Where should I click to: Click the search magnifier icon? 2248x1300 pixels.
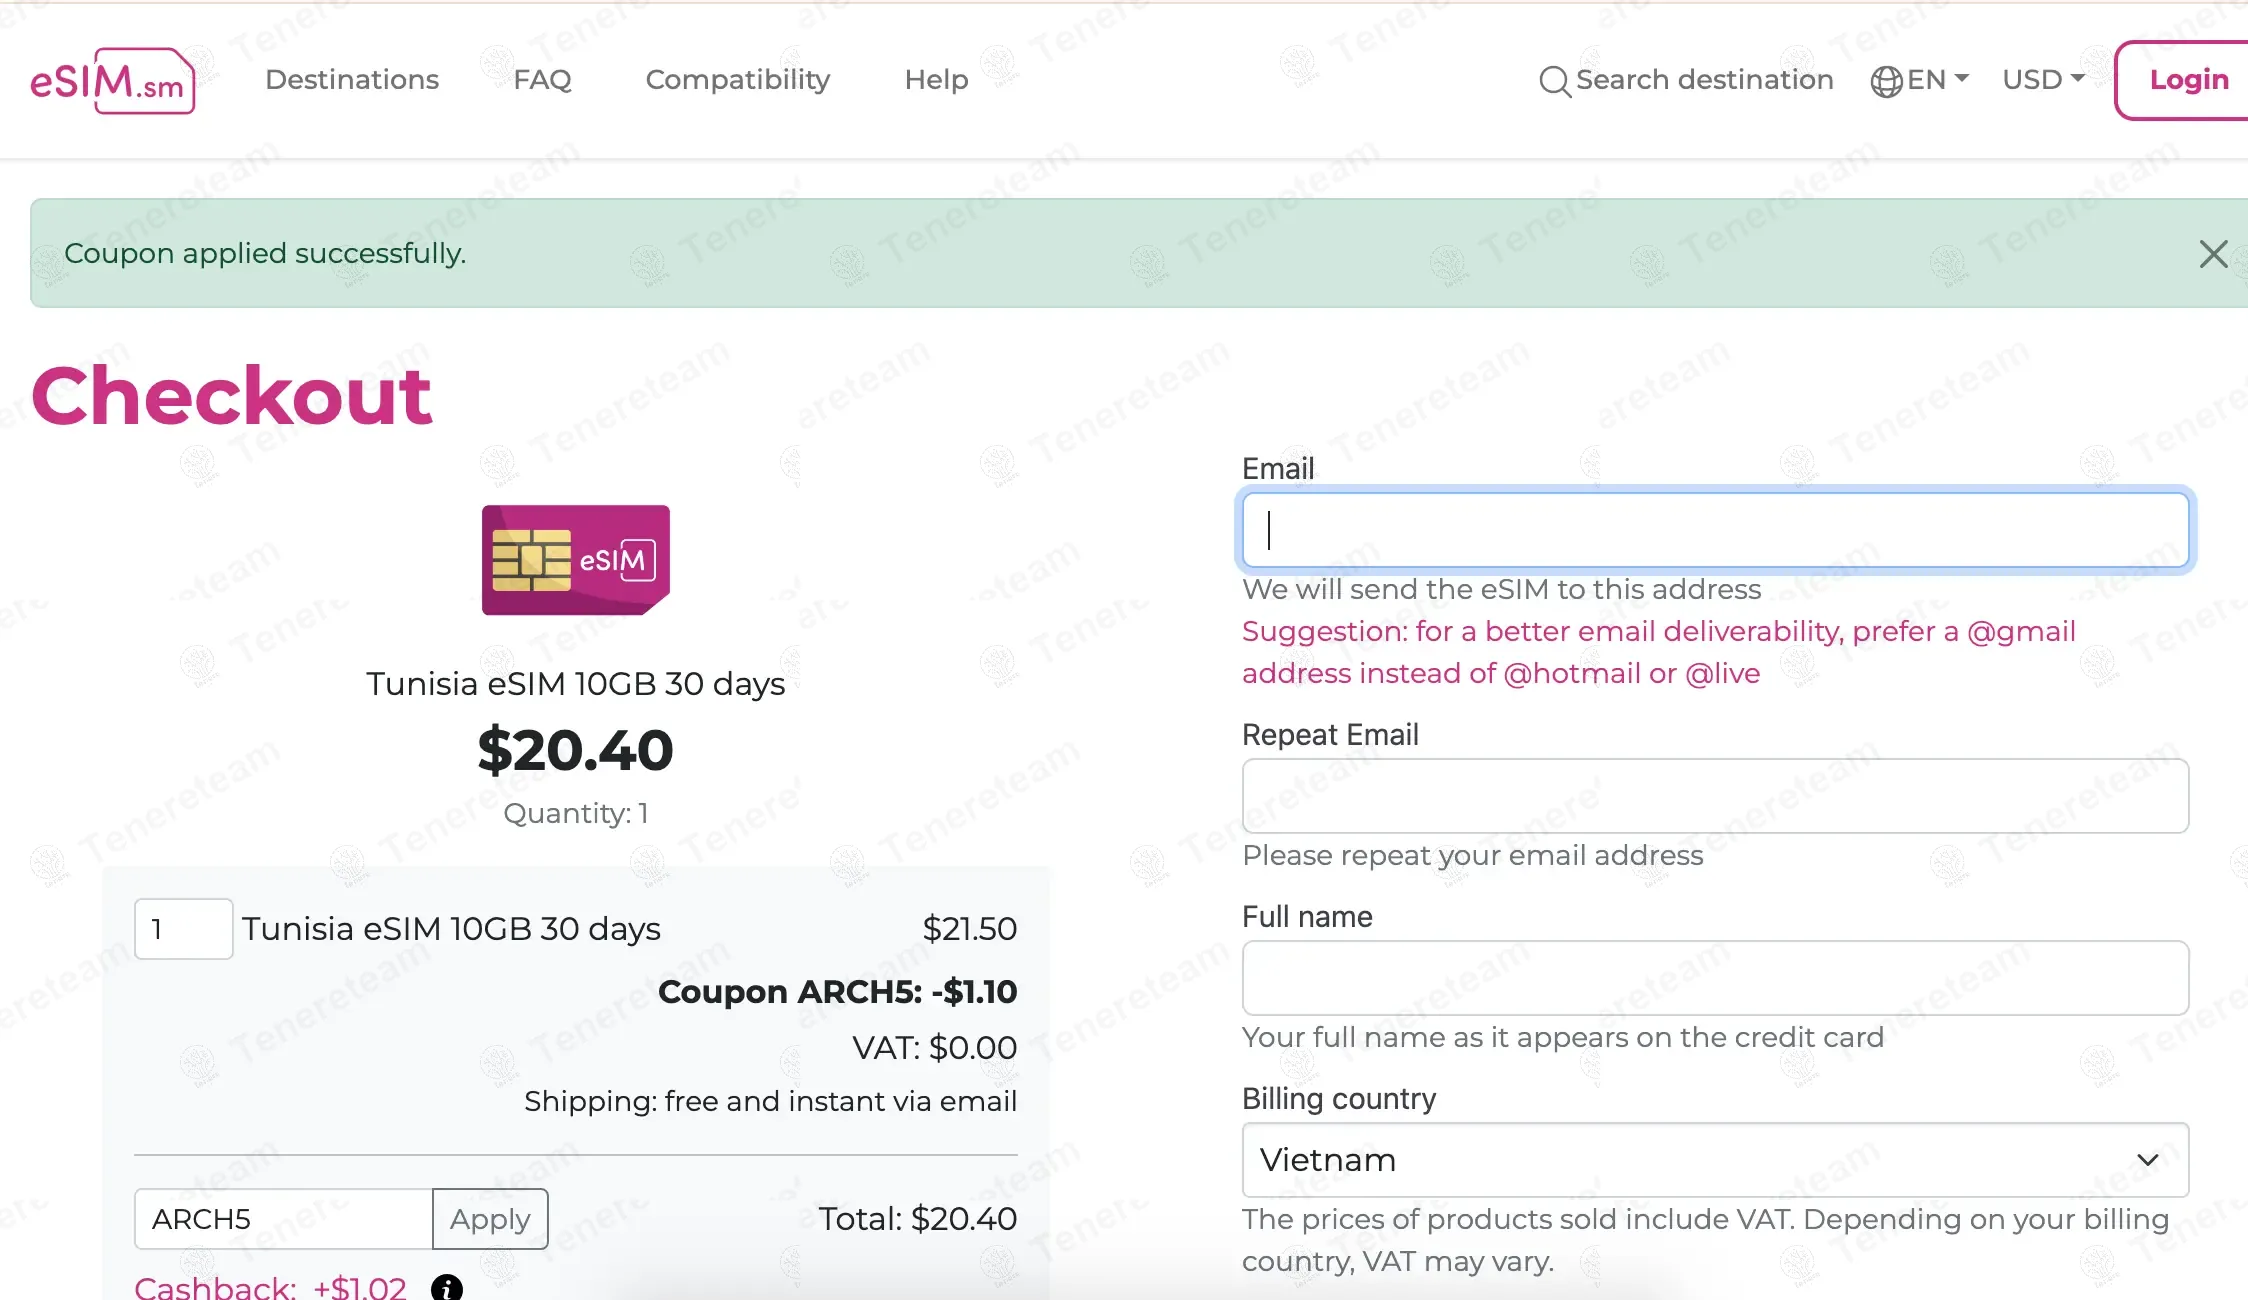click(x=1553, y=81)
